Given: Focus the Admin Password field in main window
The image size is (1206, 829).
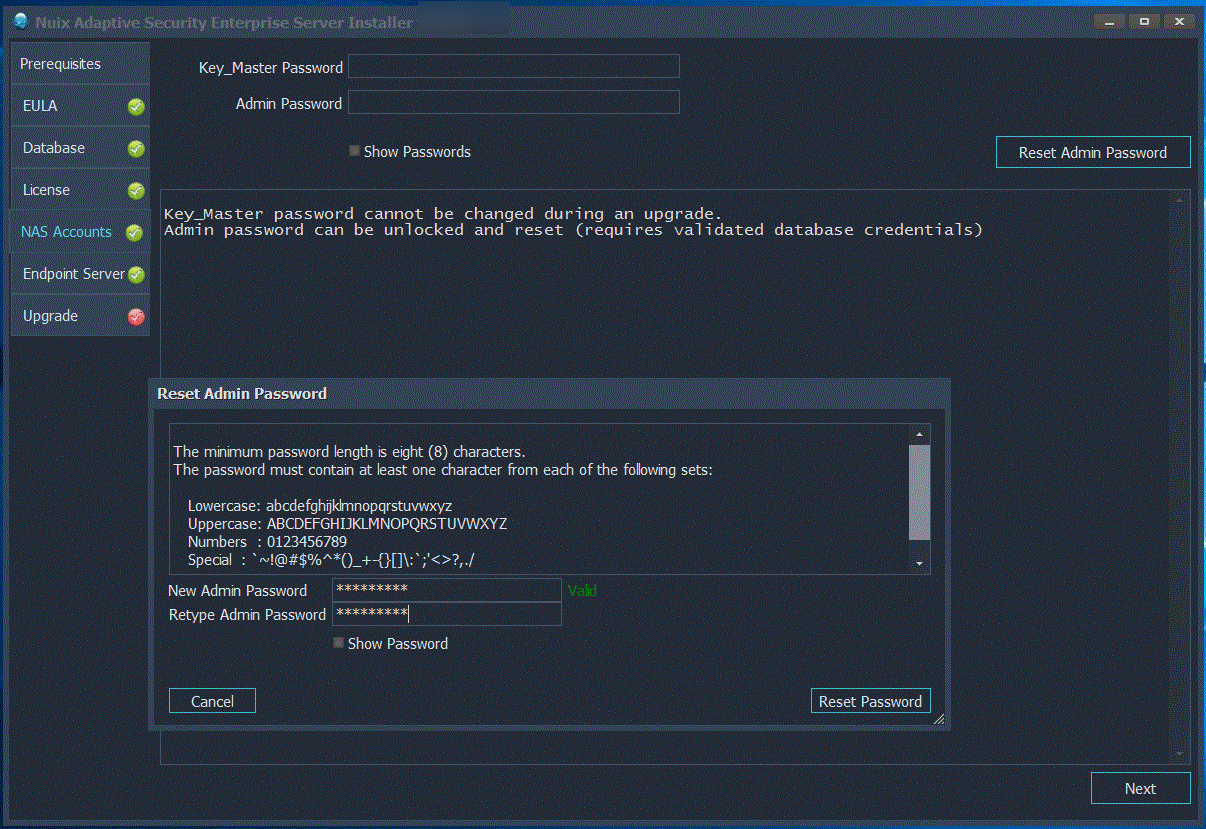Looking at the screenshot, I should [513, 102].
